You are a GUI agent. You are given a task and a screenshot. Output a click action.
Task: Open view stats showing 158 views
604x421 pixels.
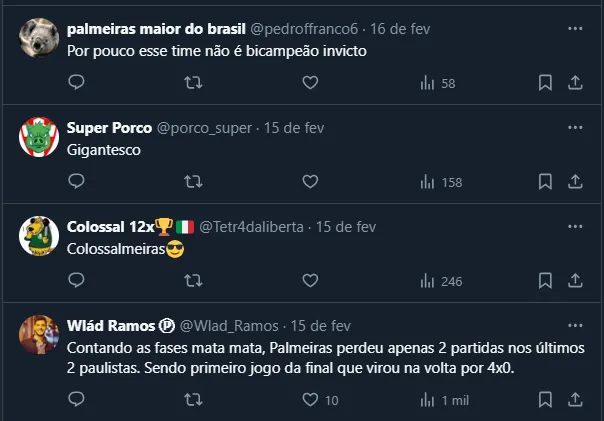(x=440, y=182)
